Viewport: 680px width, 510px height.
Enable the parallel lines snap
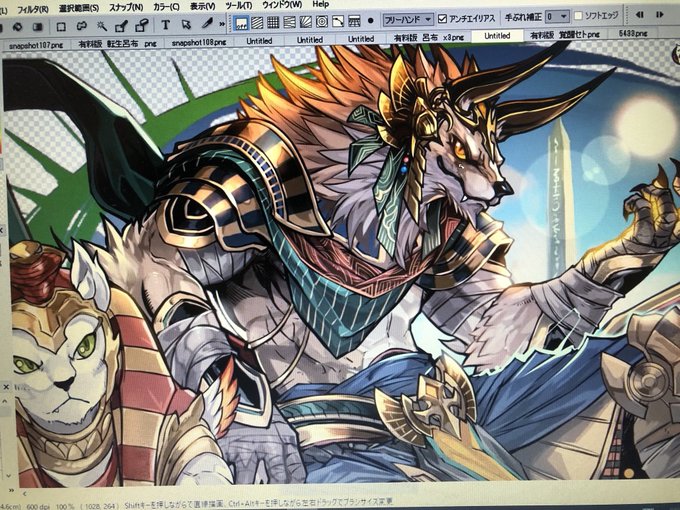click(x=257, y=23)
